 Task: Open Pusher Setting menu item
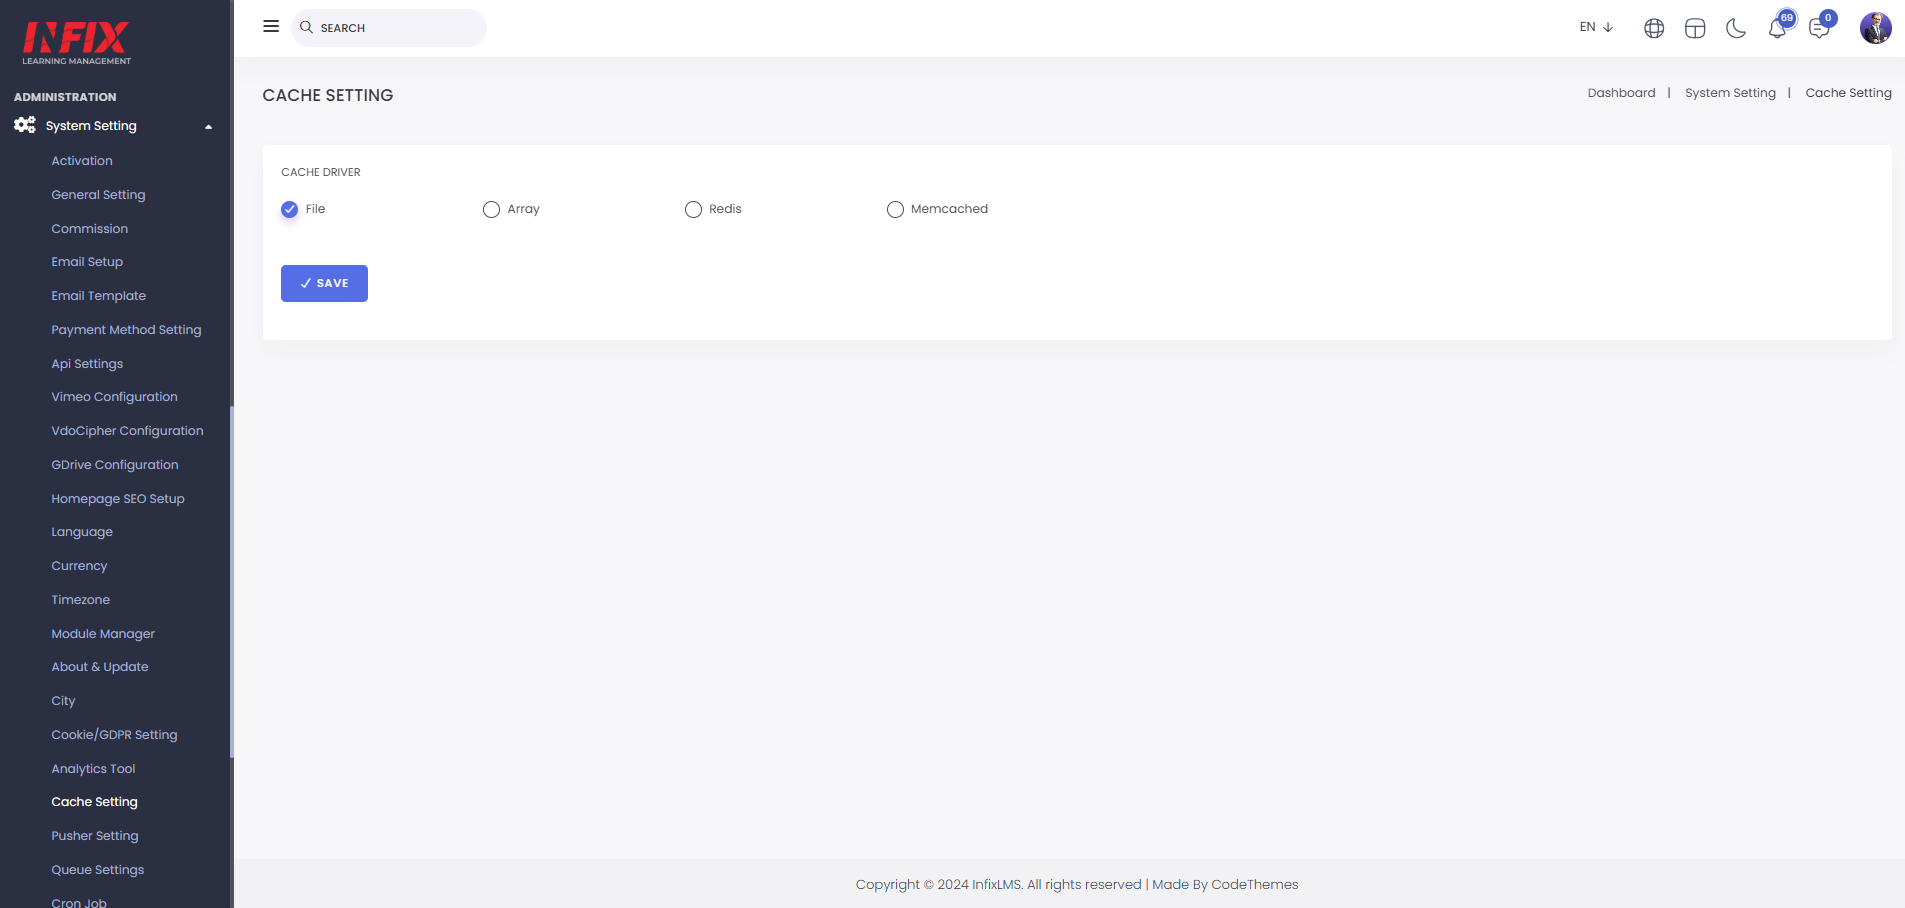pyautogui.click(x=95, y=836)
